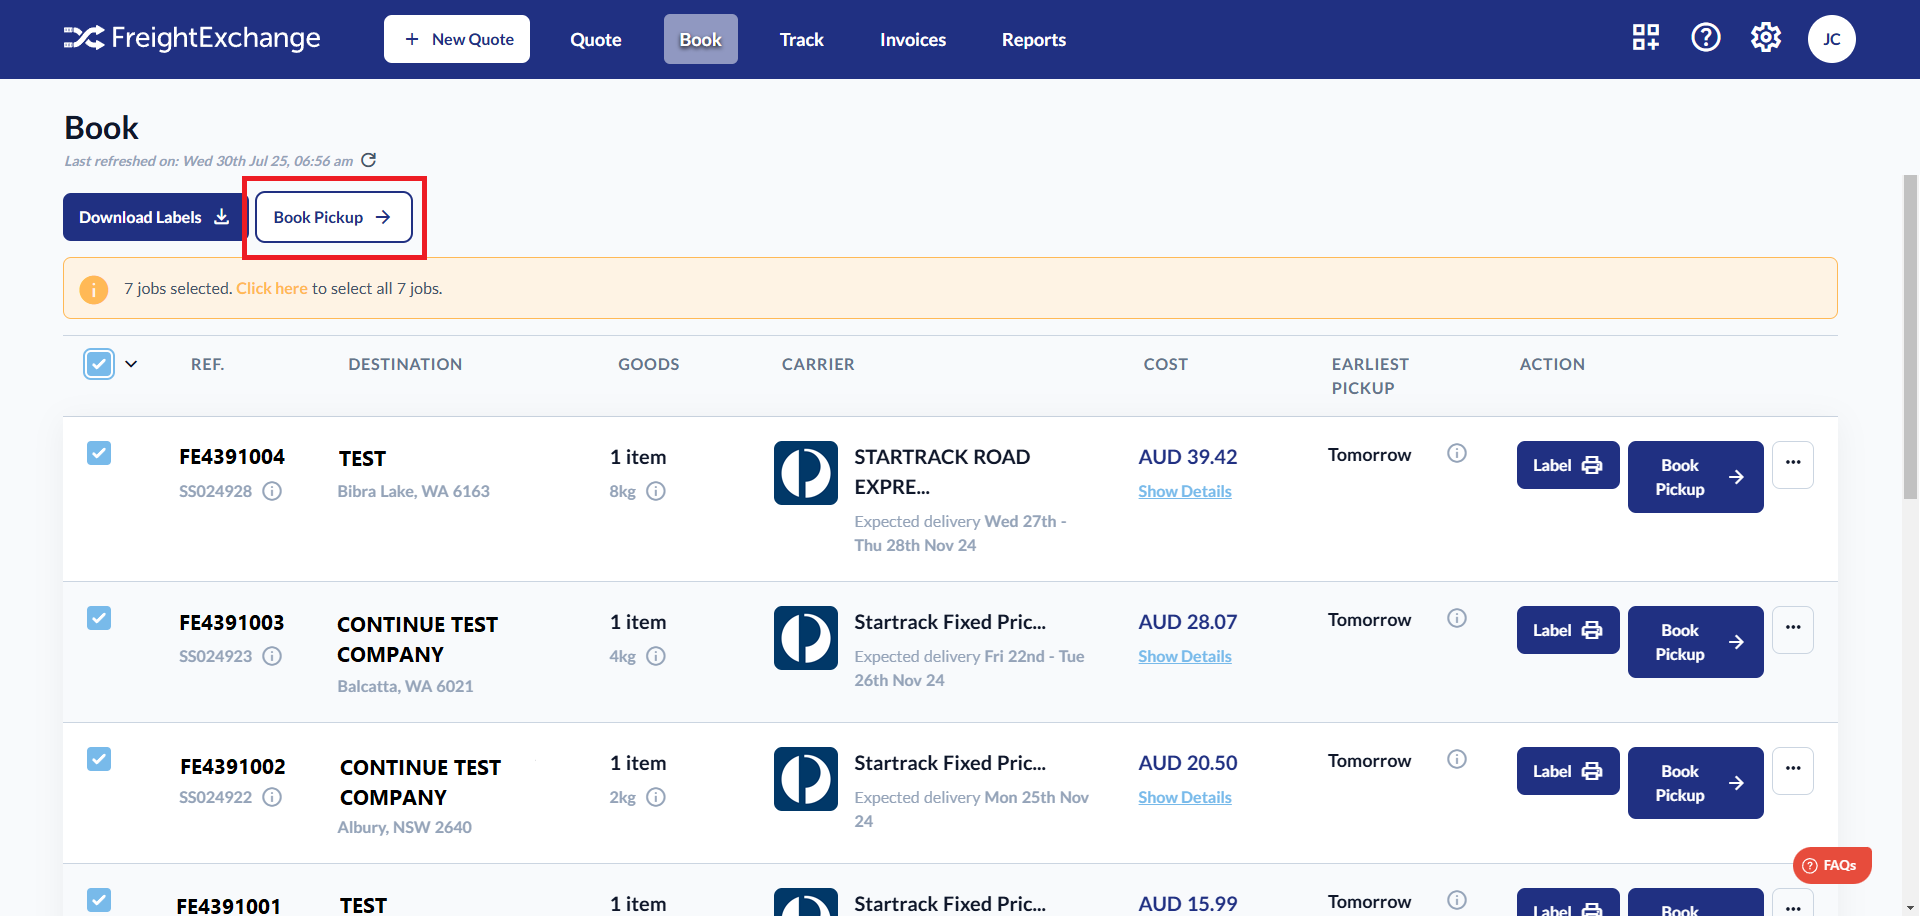Uncheck the FE4391002 row checkbox
This screenshot has width=1920, height=916.
[99, 759]
